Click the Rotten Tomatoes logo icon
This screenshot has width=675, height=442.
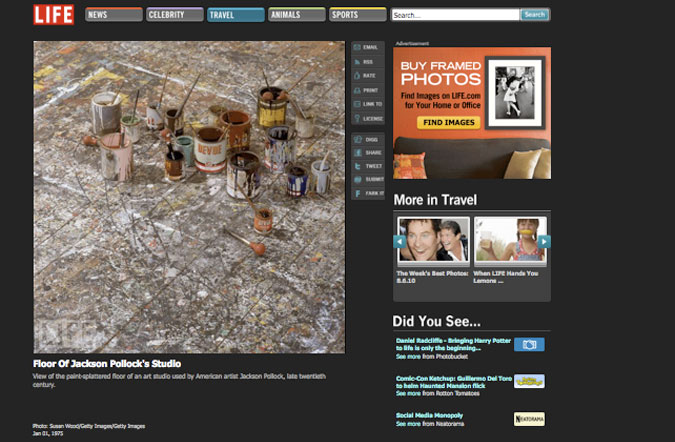click(529, 381)
